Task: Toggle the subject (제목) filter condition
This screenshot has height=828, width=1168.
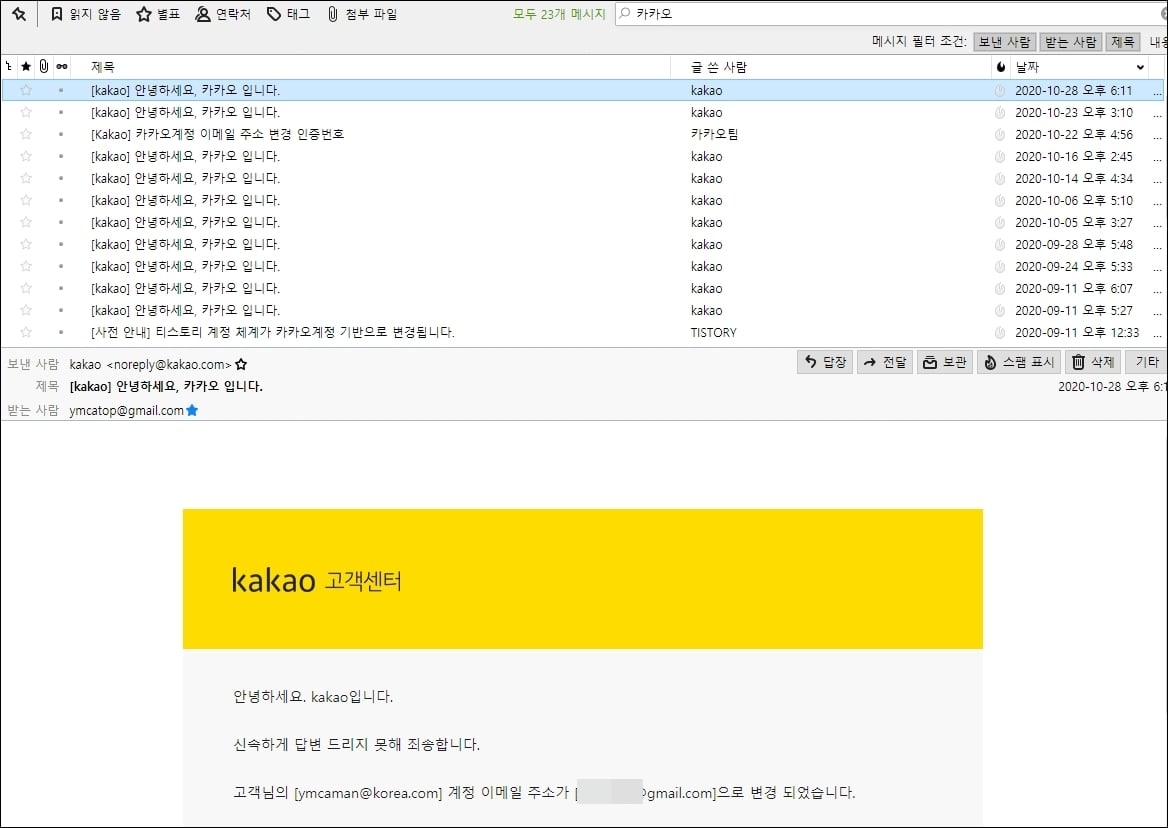Action: point(1123,42)
